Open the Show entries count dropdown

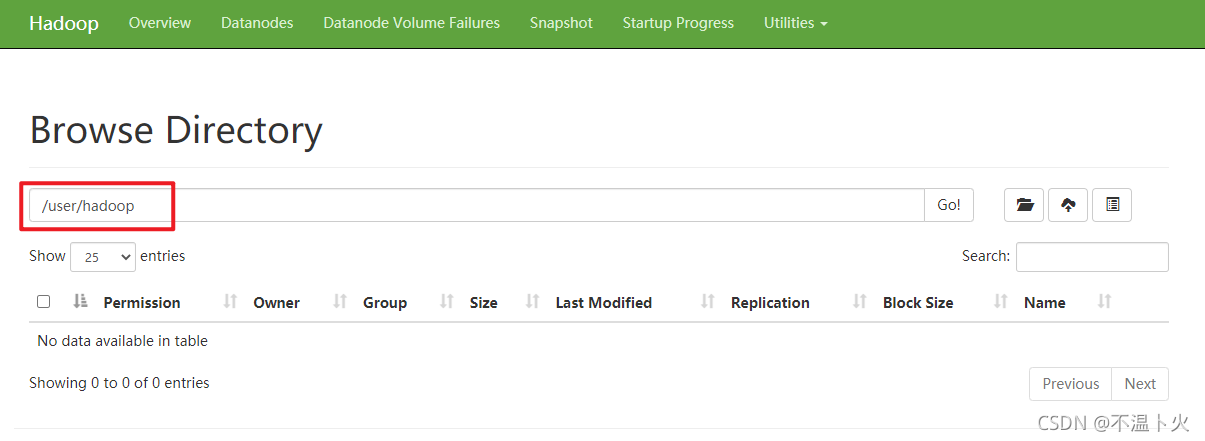coord(103,257)
